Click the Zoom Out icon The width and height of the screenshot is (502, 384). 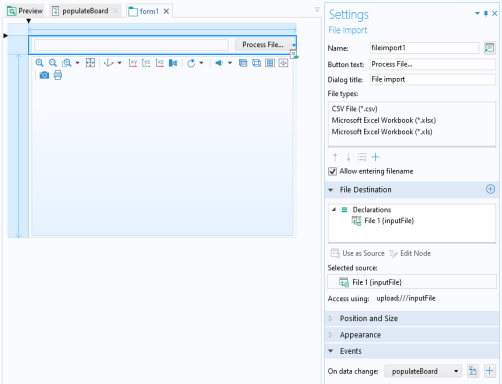click(53, 63)
